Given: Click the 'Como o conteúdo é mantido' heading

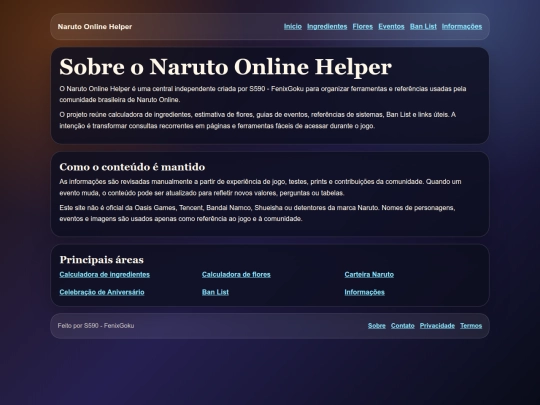Looking at the screenshot, I should [x=132, y=167].
